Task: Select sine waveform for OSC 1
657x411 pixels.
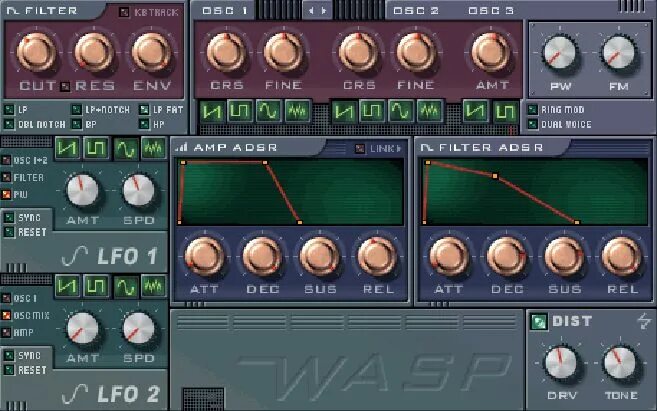Action: click(268, 112)
